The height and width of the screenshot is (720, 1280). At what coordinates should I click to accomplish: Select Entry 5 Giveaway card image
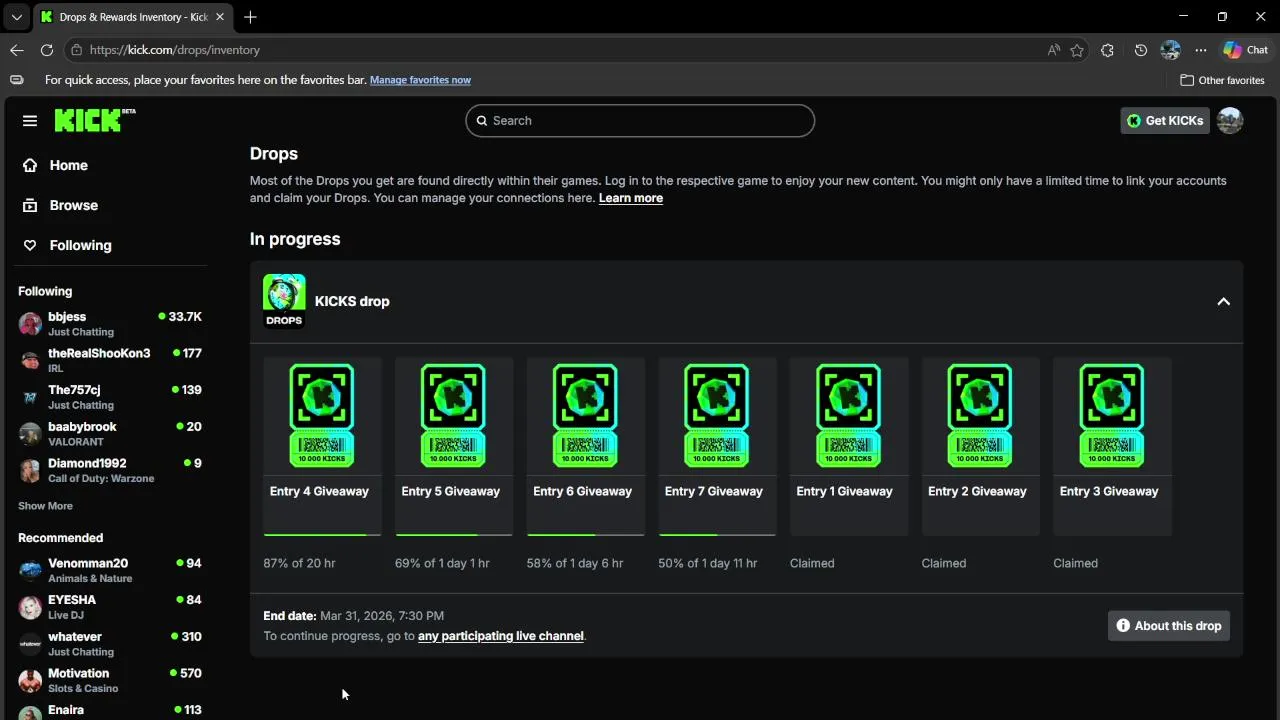453,415
